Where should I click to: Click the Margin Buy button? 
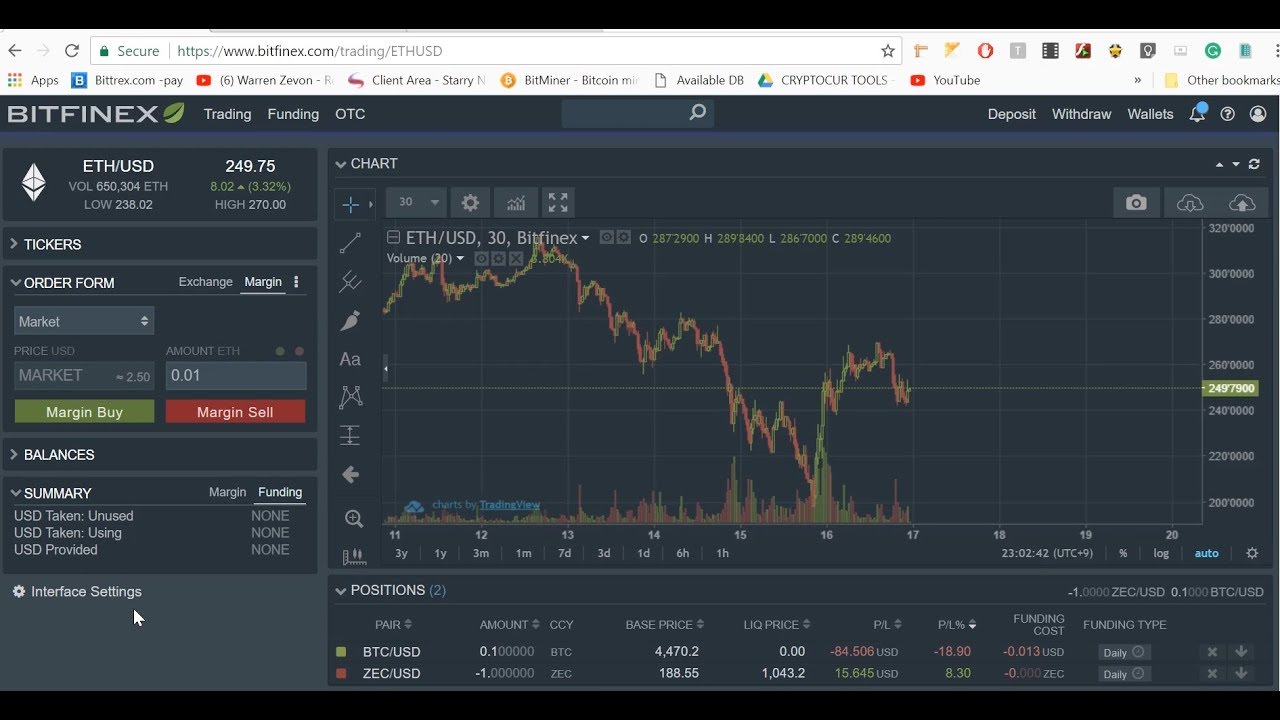pos(84,412)
